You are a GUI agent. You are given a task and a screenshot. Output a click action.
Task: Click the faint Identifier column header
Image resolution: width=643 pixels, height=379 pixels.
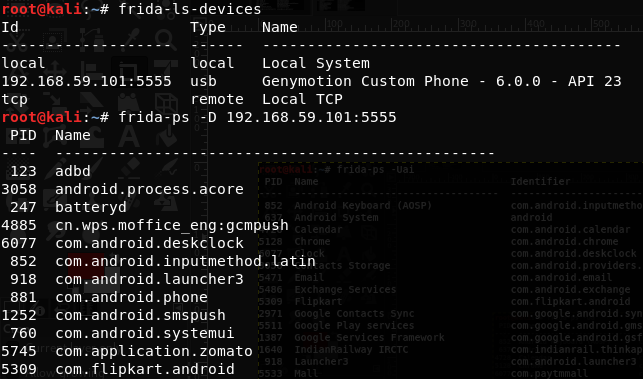(x=540, y=181)
